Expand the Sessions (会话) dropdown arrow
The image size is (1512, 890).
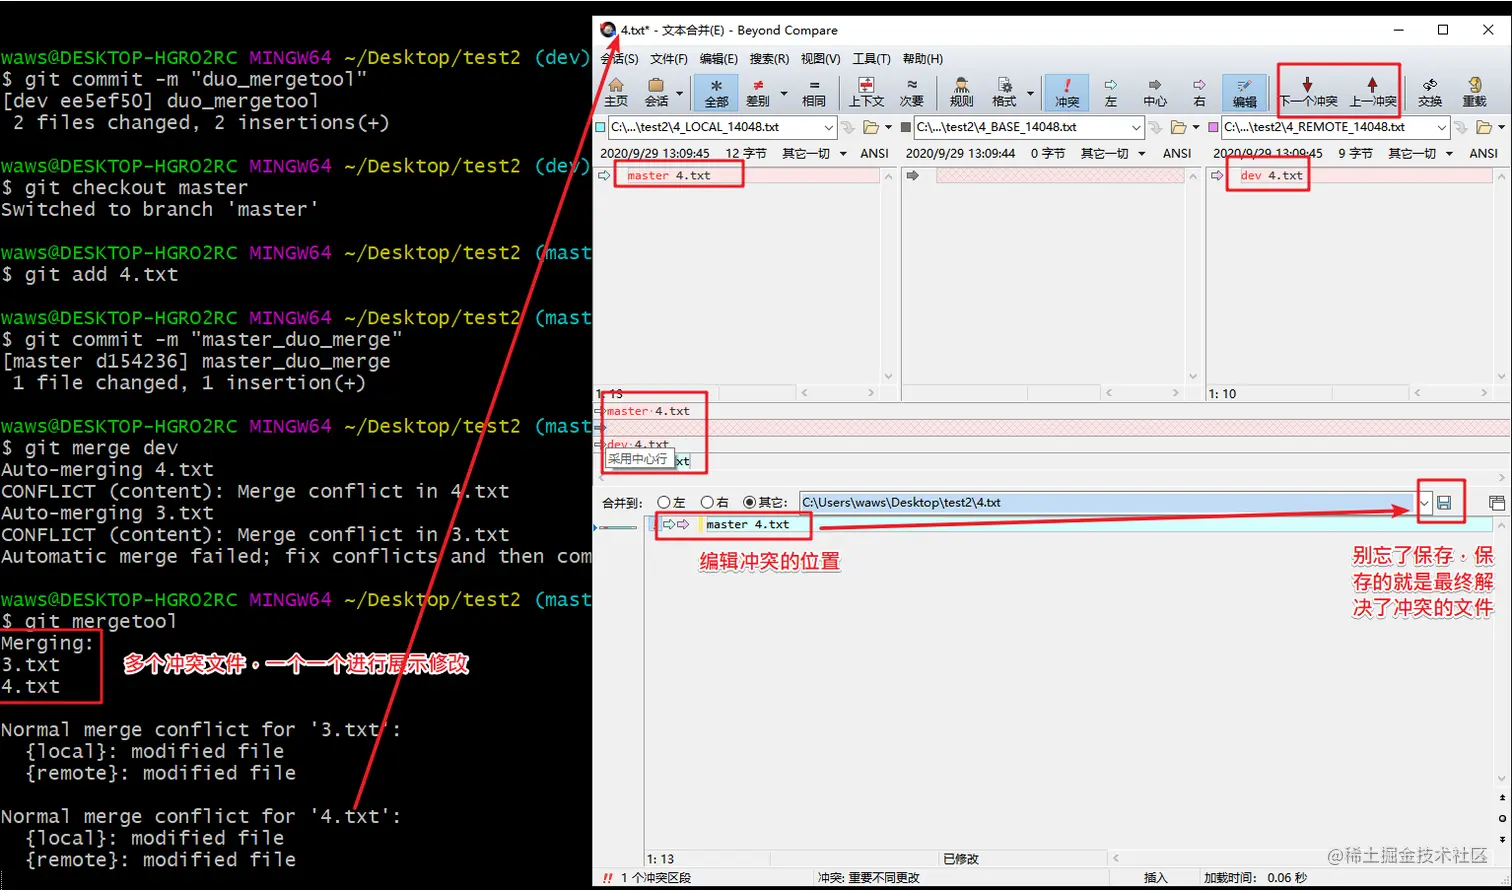tap(679, 94)
